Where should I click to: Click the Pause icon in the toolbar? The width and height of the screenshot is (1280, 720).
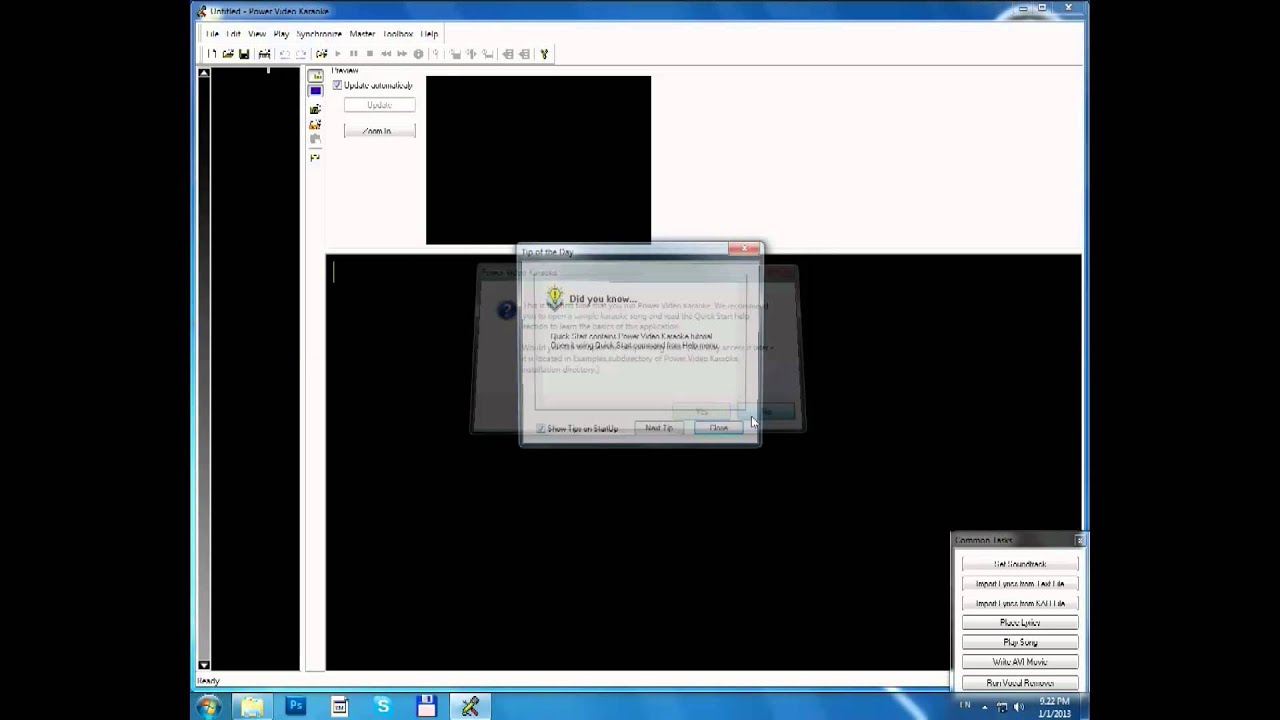click(x=353, y=54)
